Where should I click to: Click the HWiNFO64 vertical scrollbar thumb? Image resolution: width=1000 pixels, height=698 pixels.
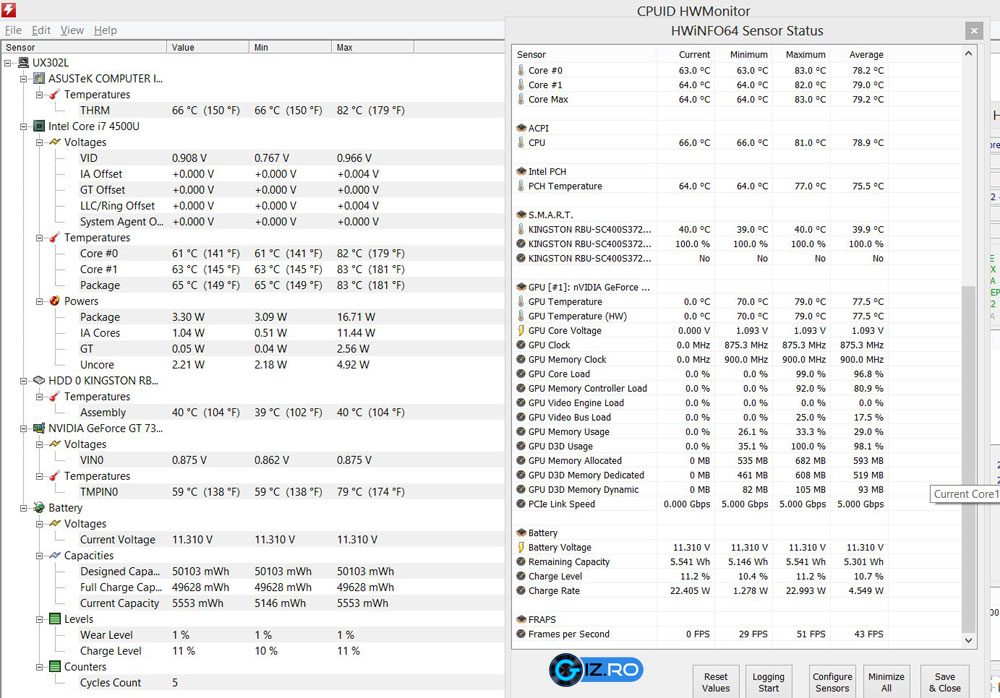[968, 457]
